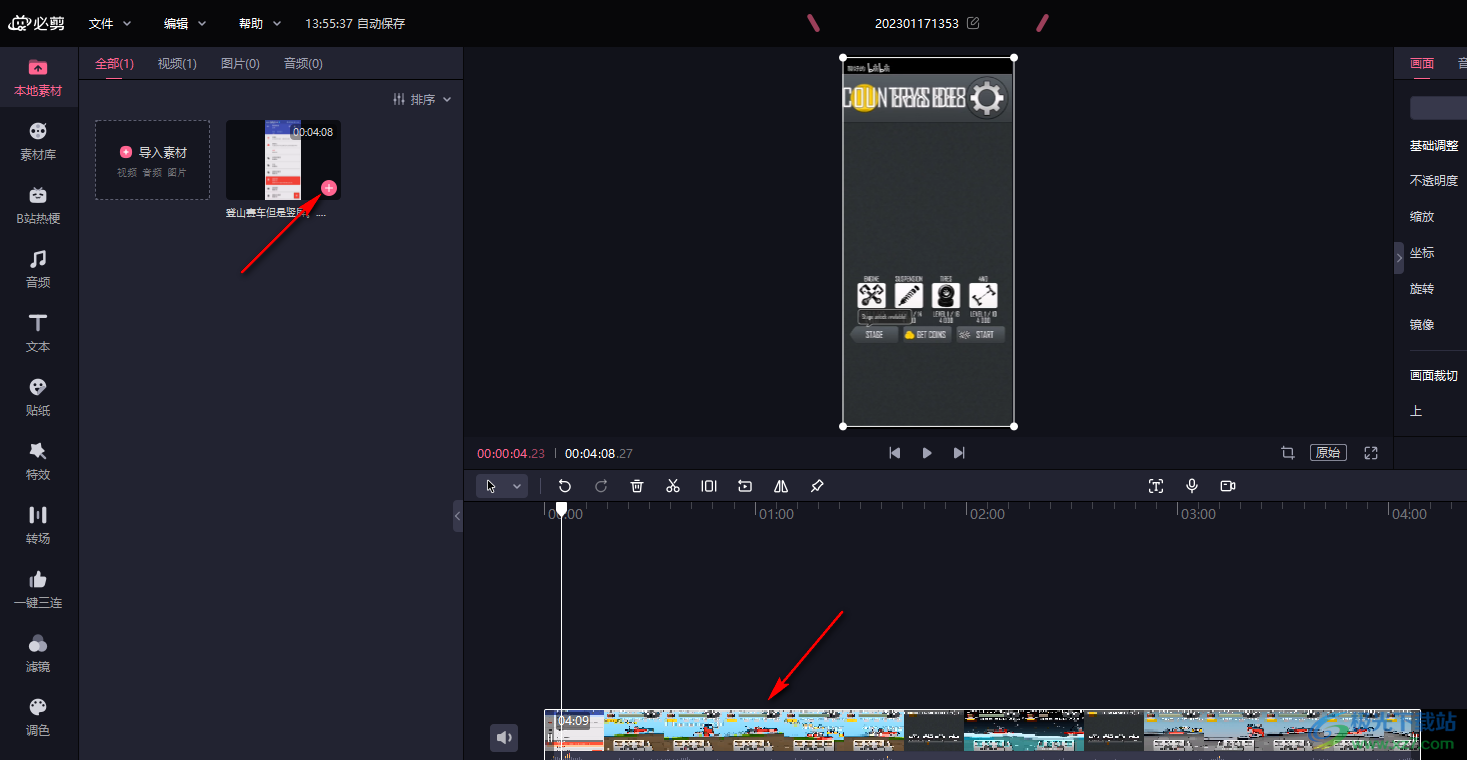Switch to the 全部(1) tab

115,63
